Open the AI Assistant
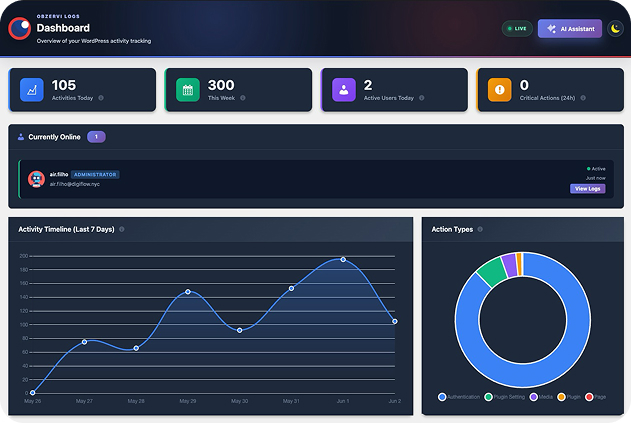This screenshot has height=423, width=631. click(570, 29)
